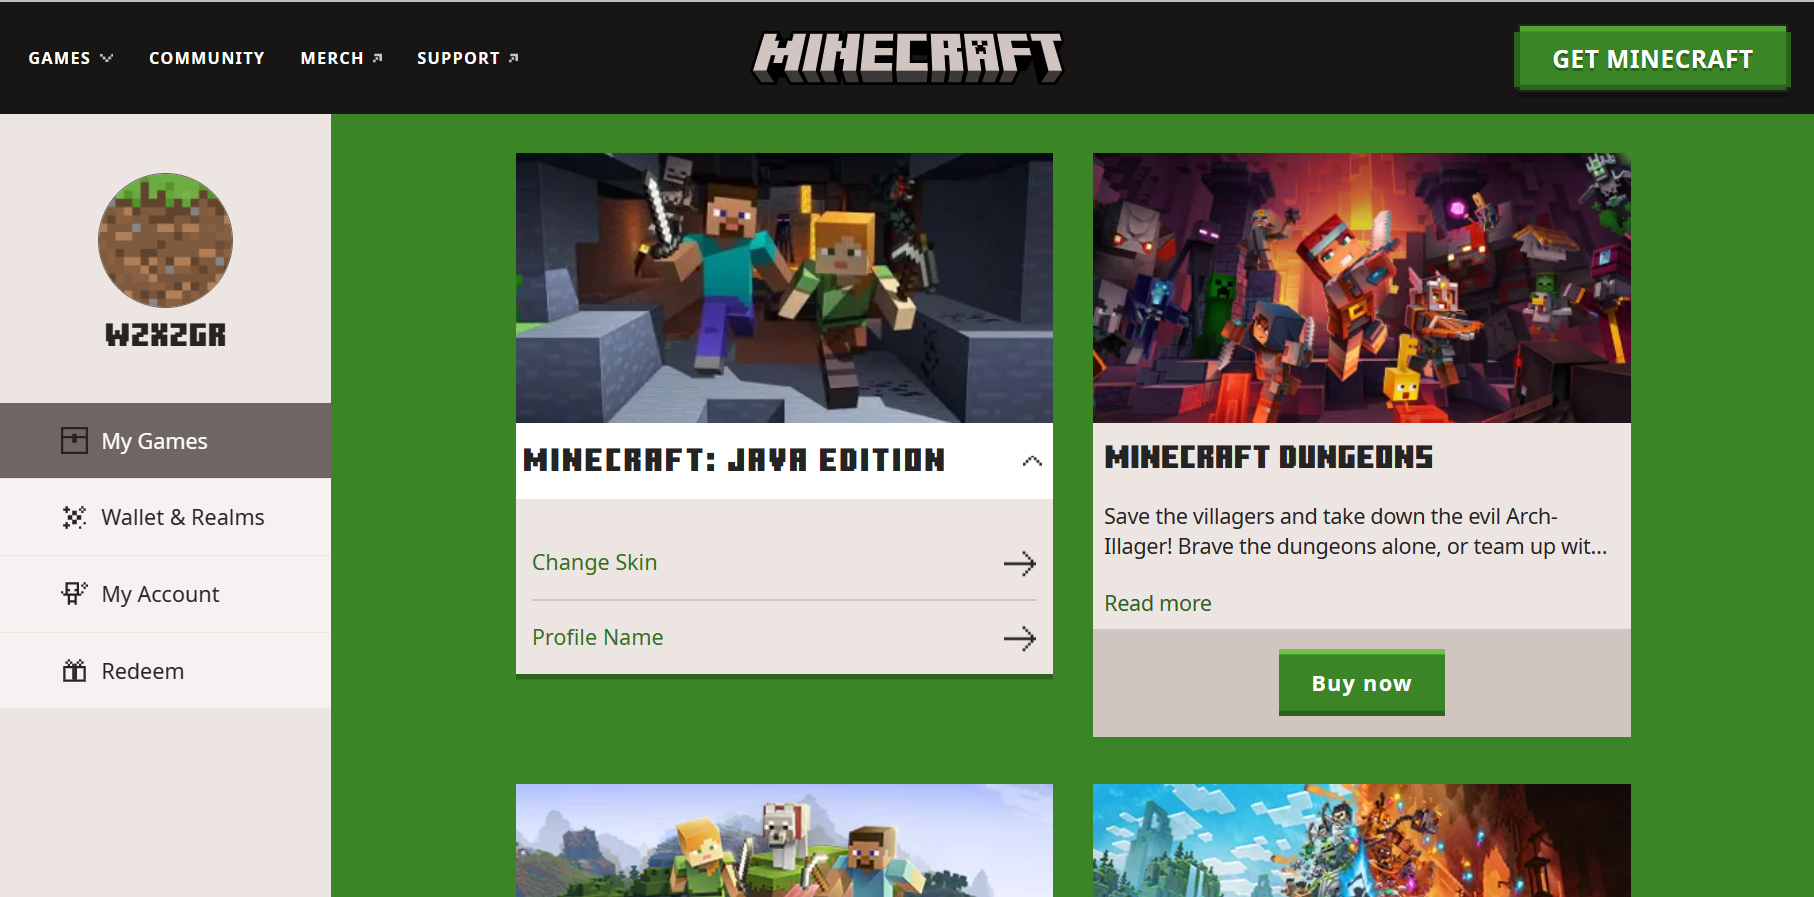The image size is (1814, 897).
Task: Click the chest icon beside My Games
Action: 74,441
